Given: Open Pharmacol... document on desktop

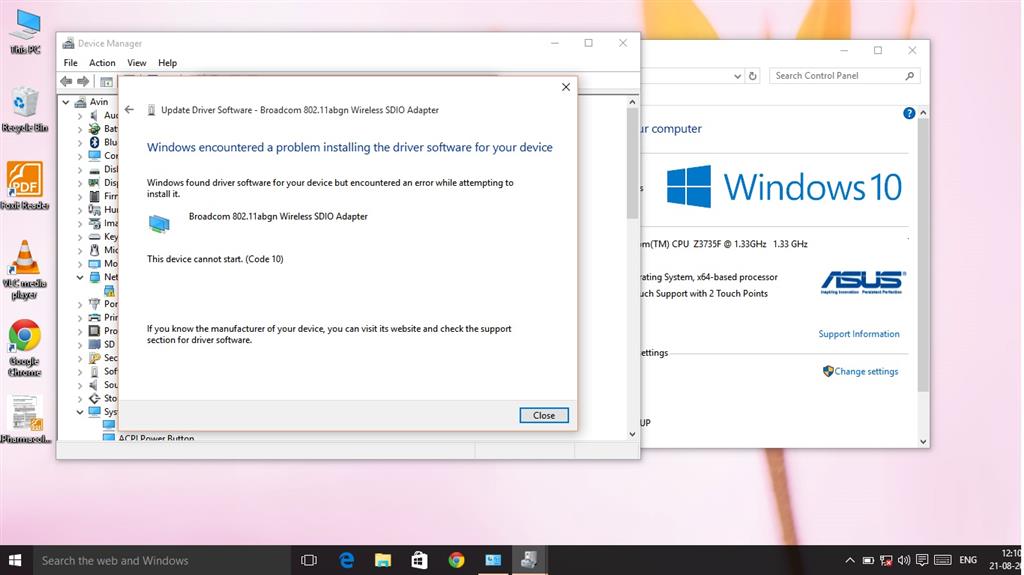Looking at the screenshot, I should pyautogui.click(x=25, y=418).
